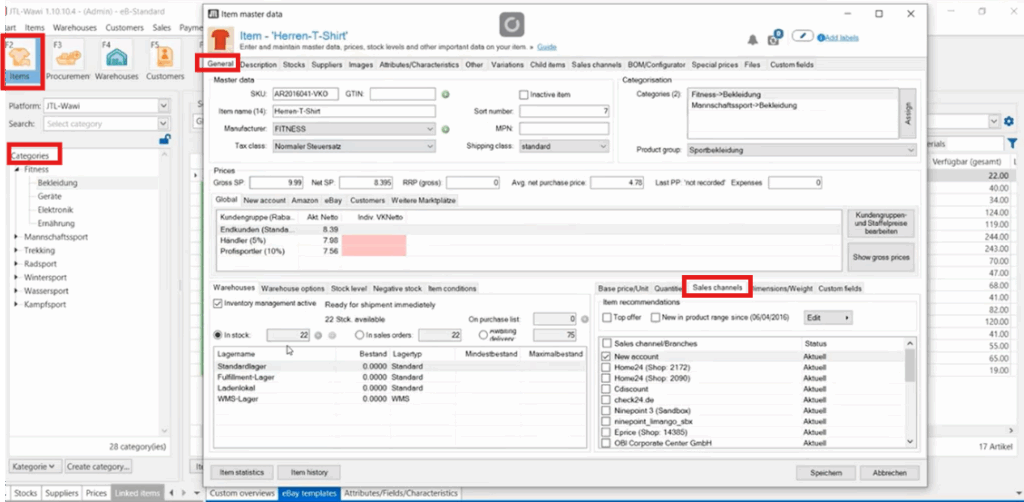Check Home24 (Shop: 2172) channel
The height and width of the screenshot is (502, 1024).
(606, 368)
